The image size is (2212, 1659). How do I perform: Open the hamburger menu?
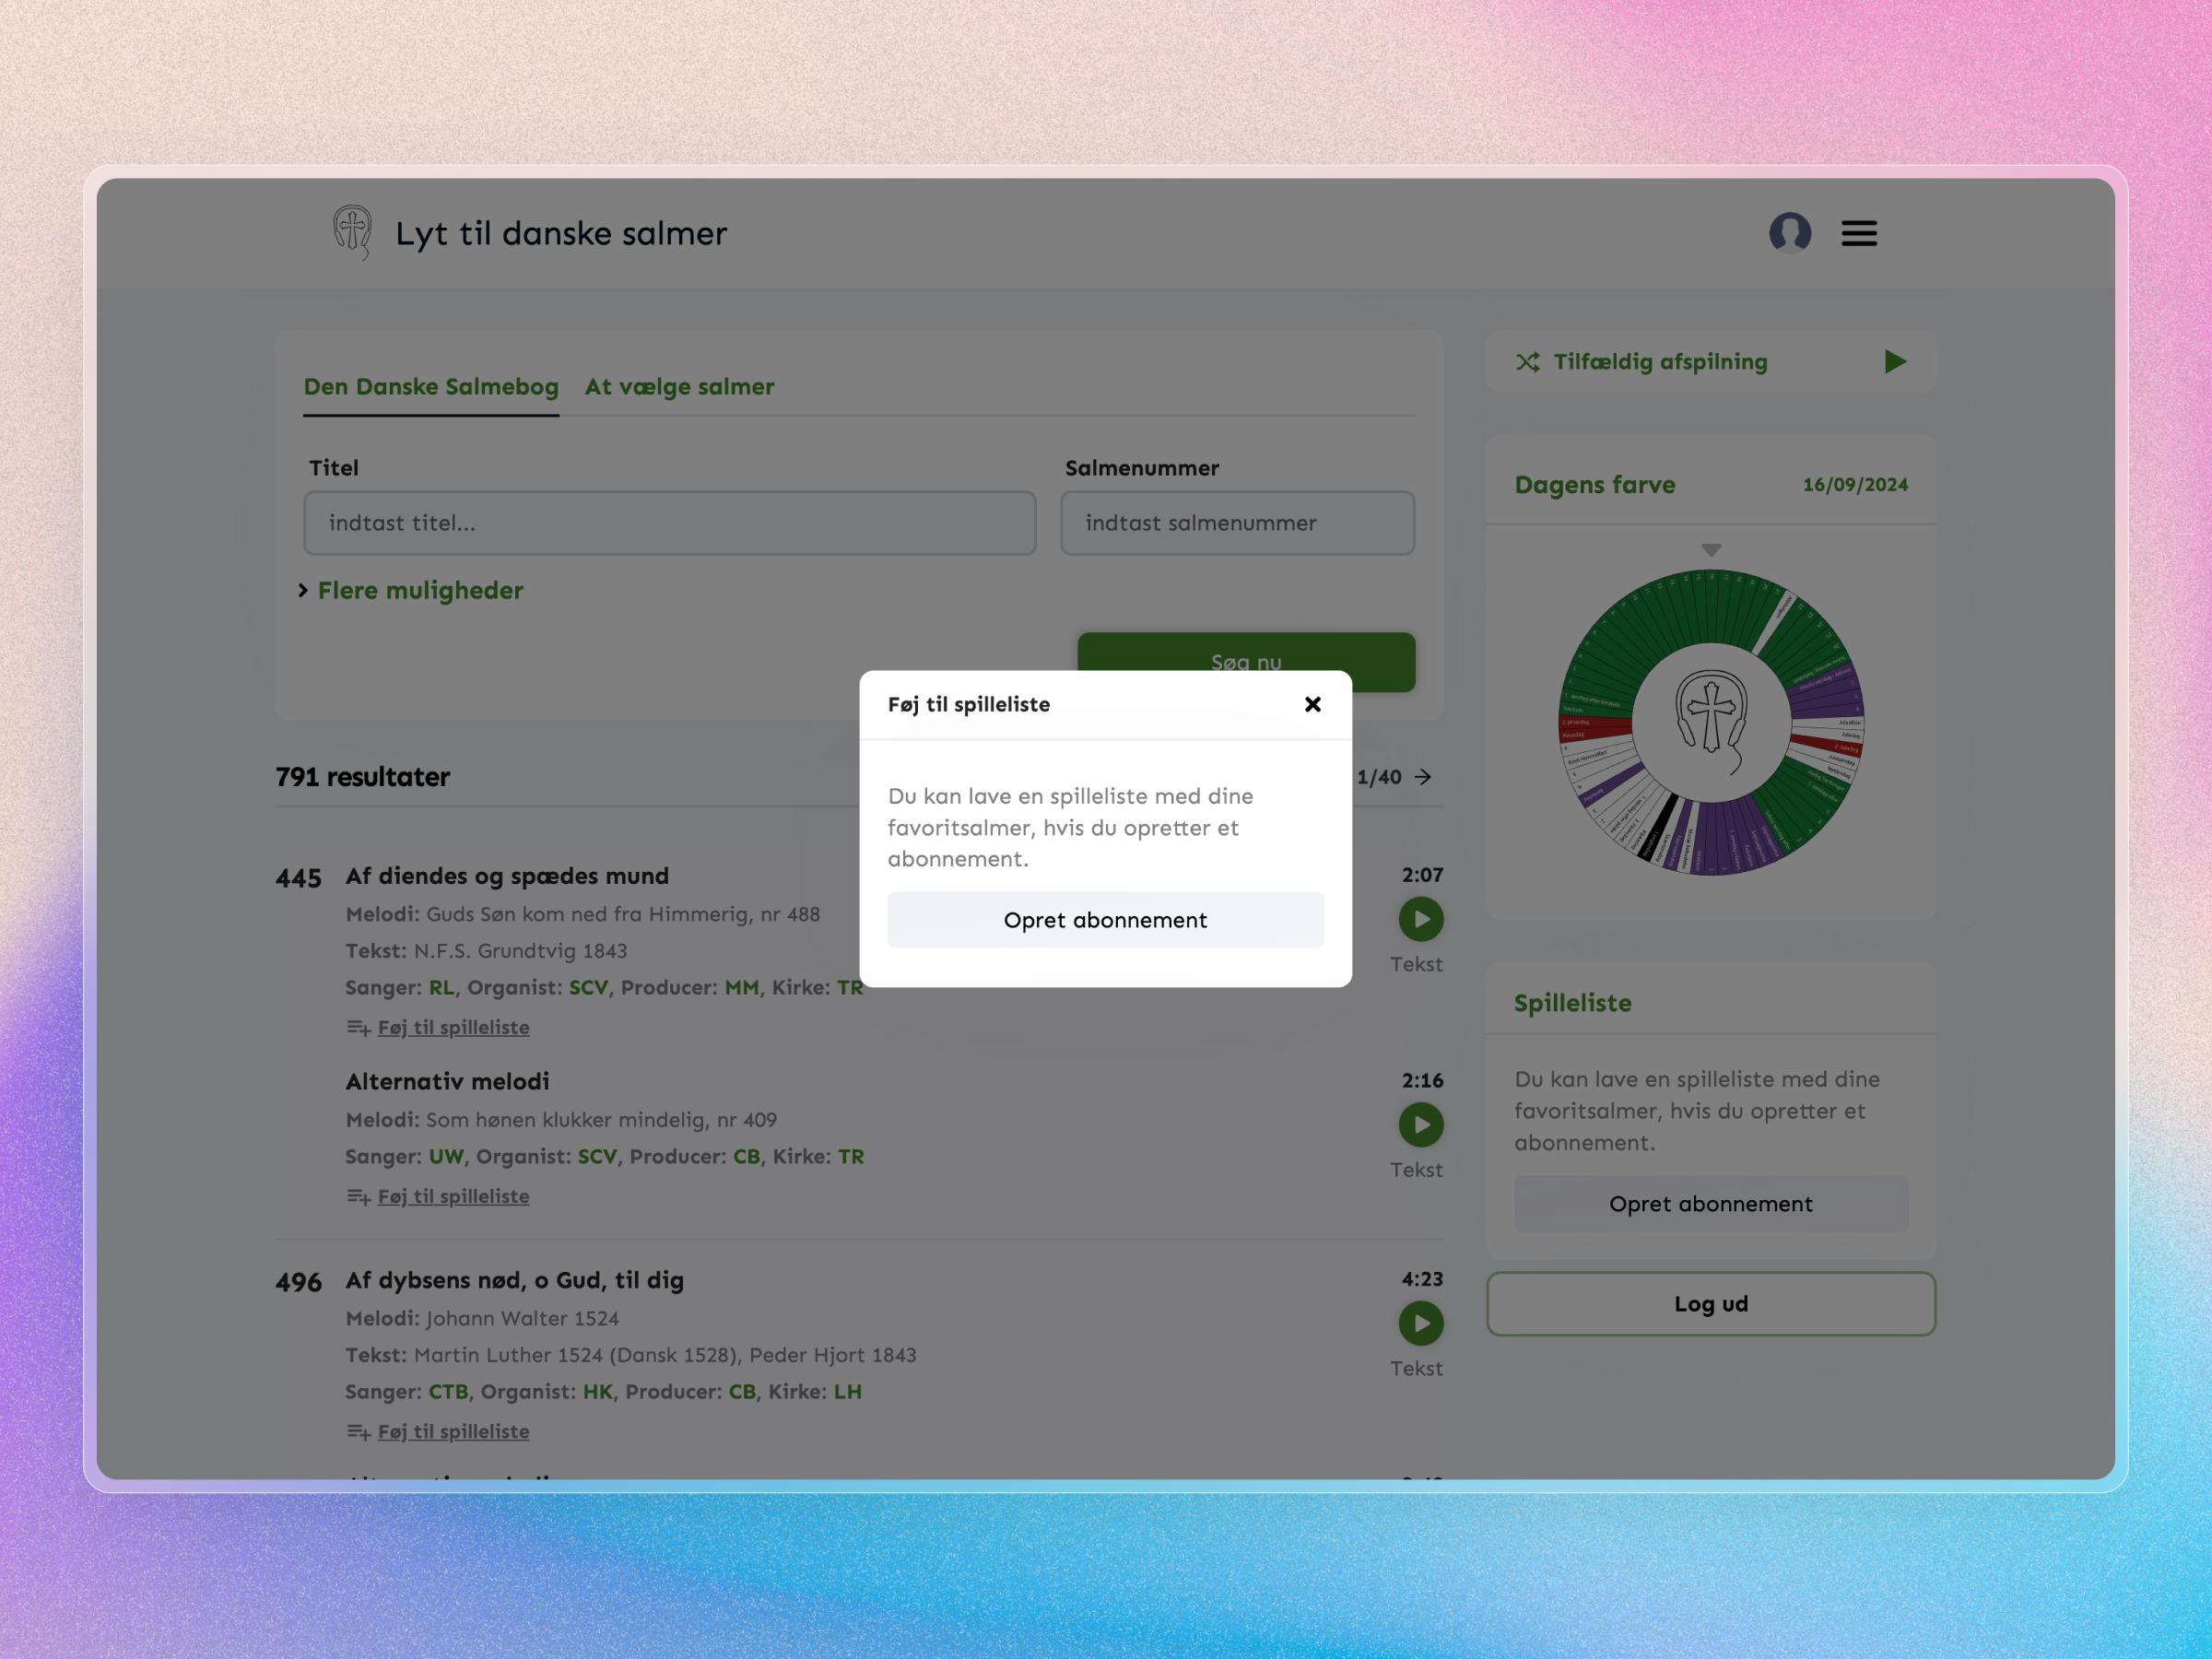[1858, 233]
